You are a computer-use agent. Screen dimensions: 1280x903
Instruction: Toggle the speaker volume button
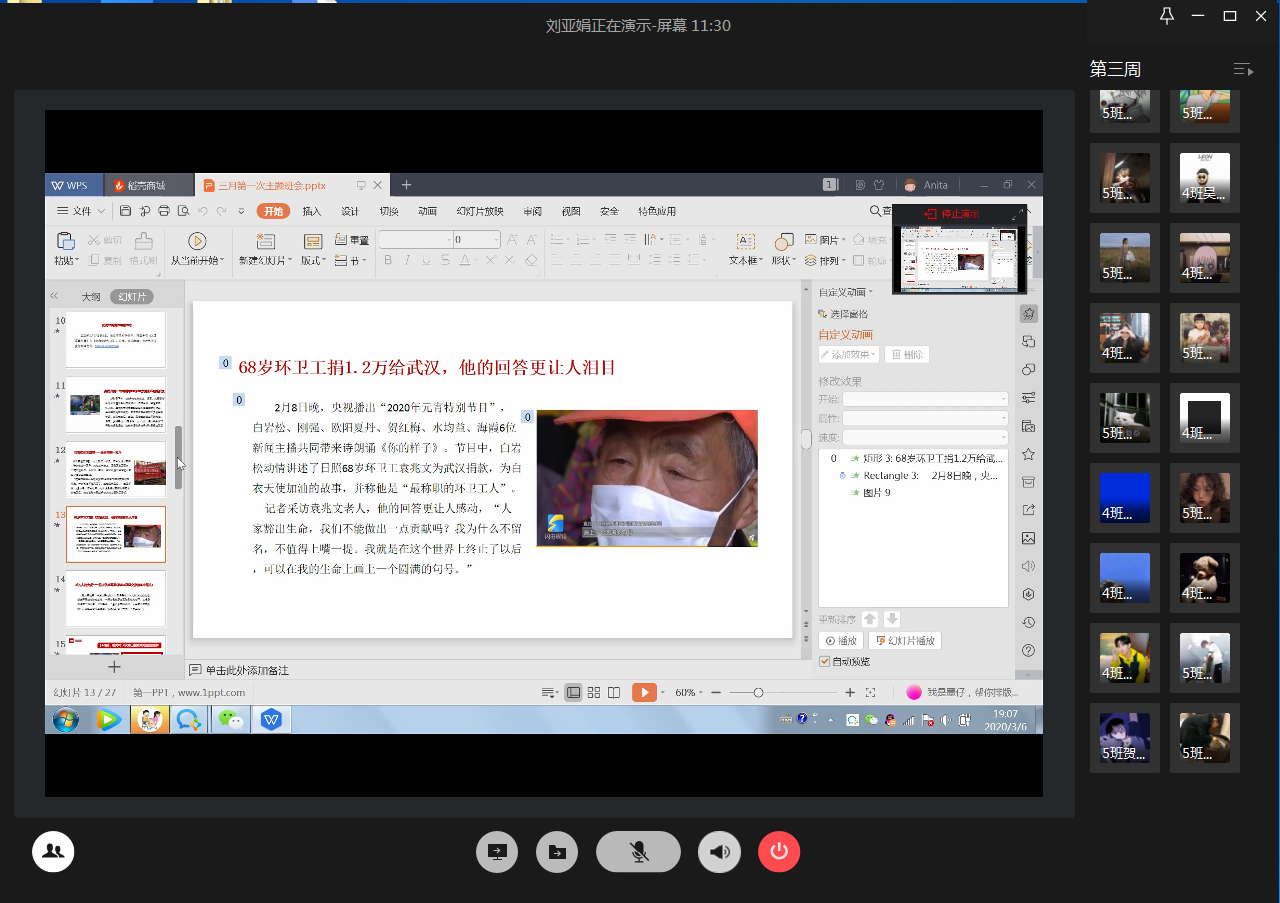click(719, 852)
